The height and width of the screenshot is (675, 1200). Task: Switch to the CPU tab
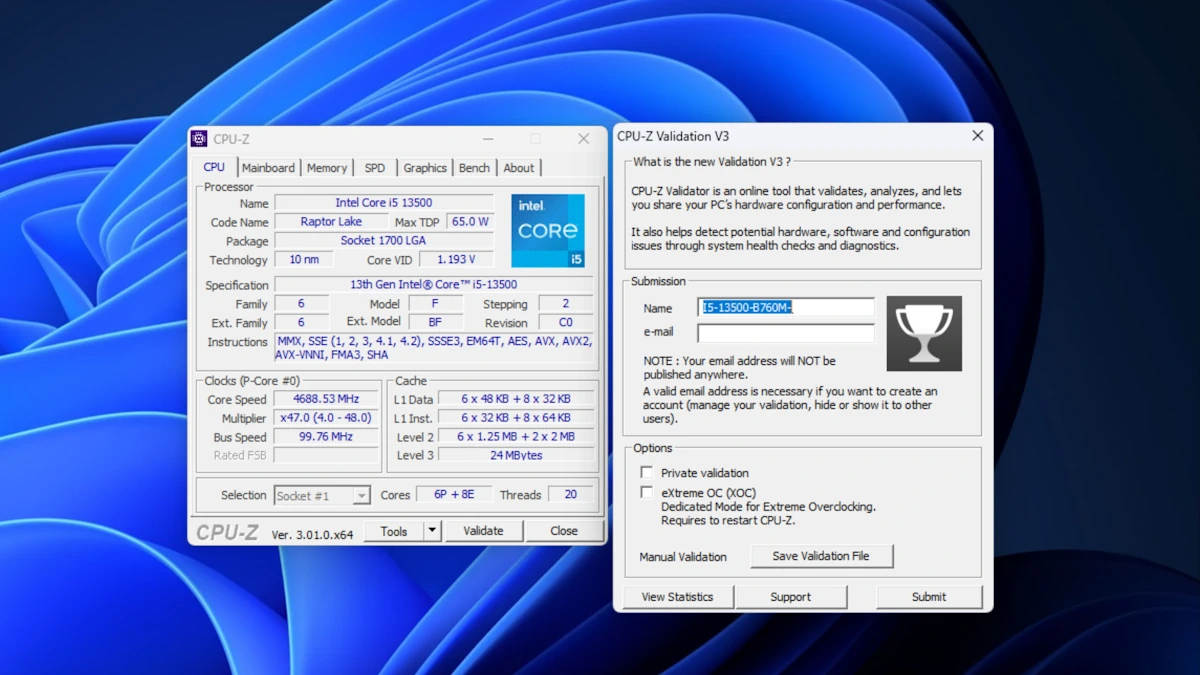coord(214,167)
